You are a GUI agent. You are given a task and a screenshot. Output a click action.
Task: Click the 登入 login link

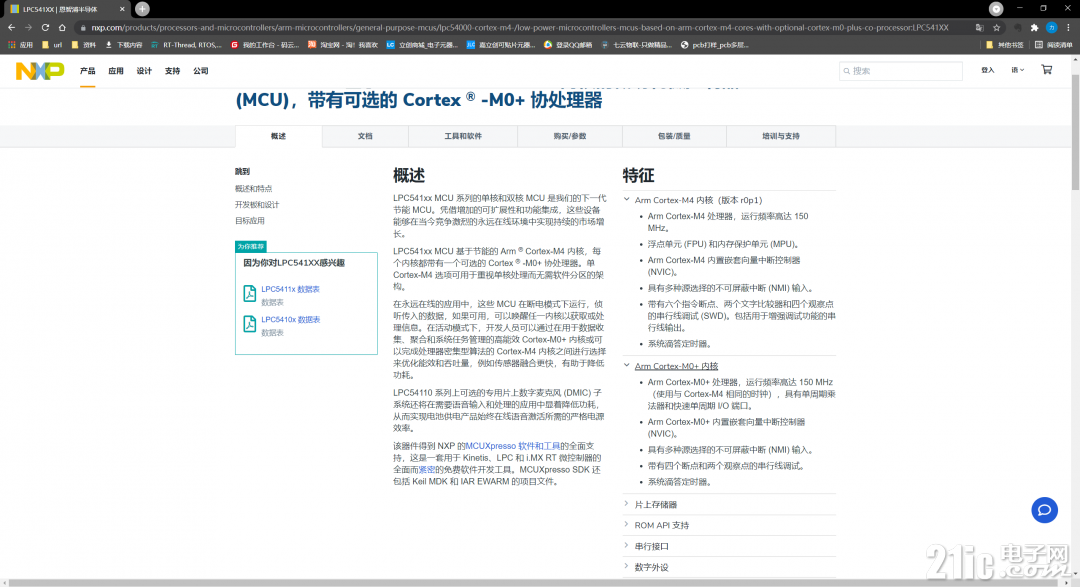(x=988, y=70)
